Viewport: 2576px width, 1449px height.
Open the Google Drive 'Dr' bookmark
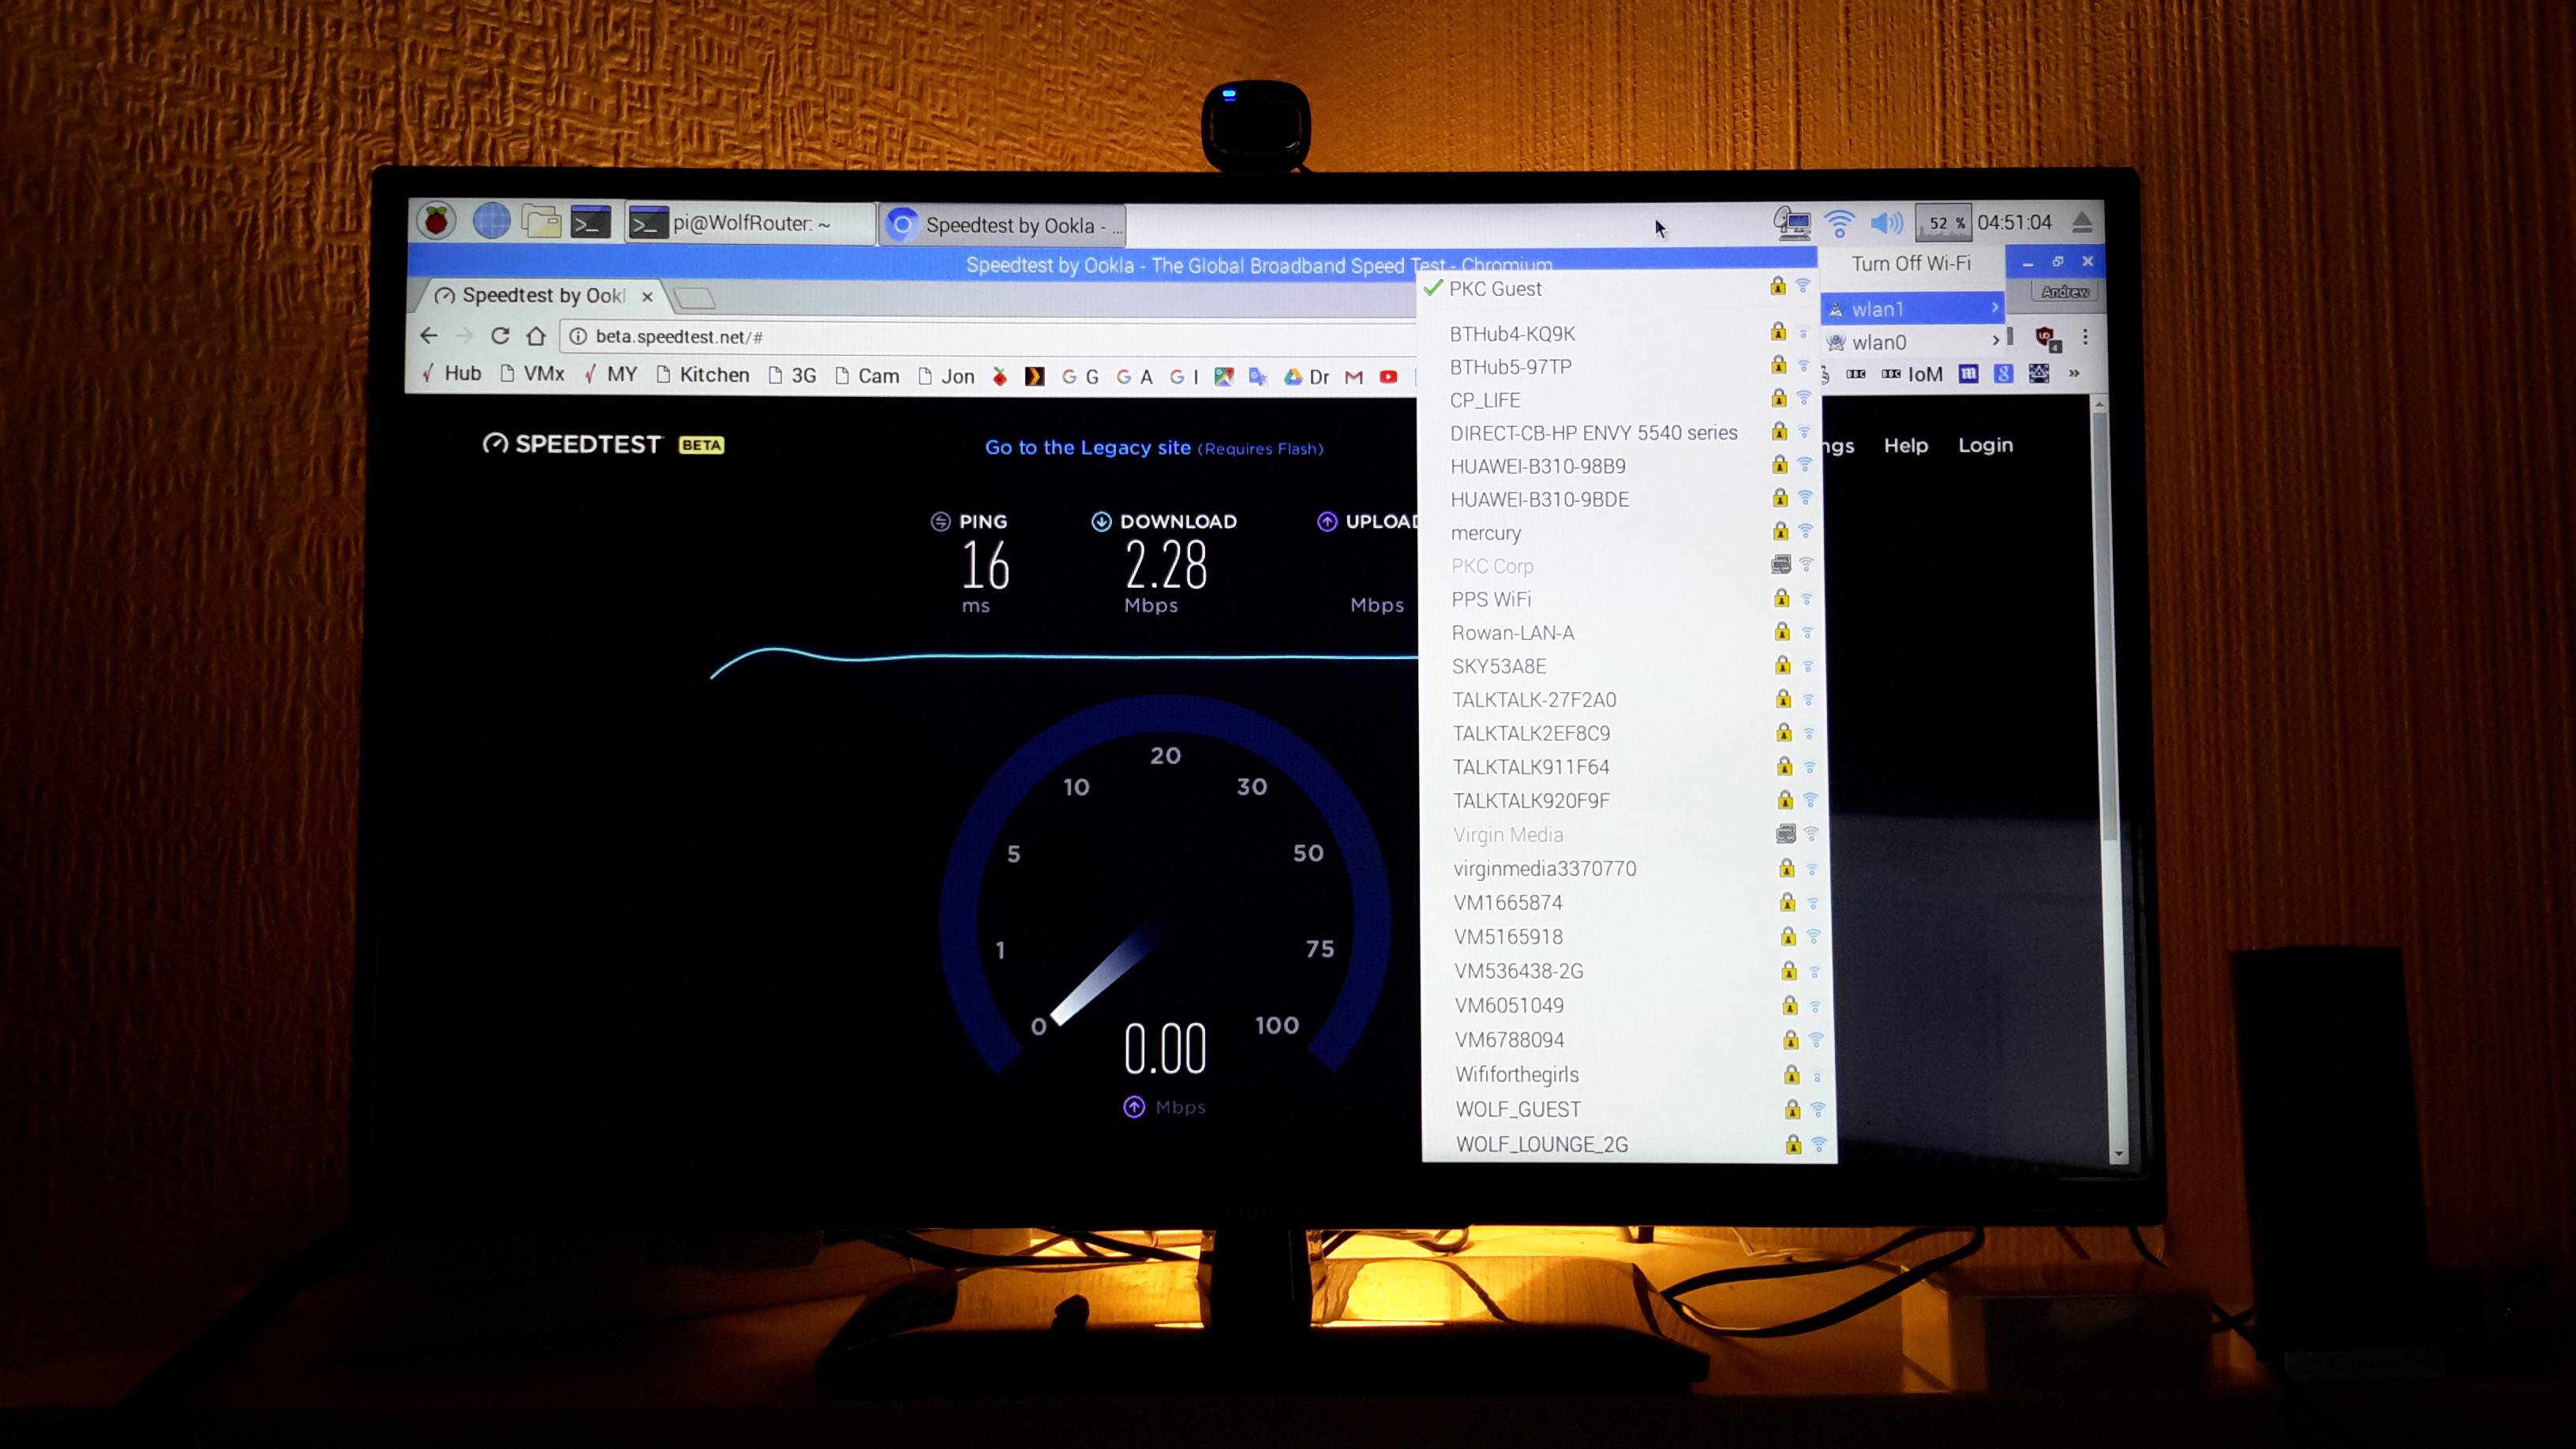[1307, 377]
